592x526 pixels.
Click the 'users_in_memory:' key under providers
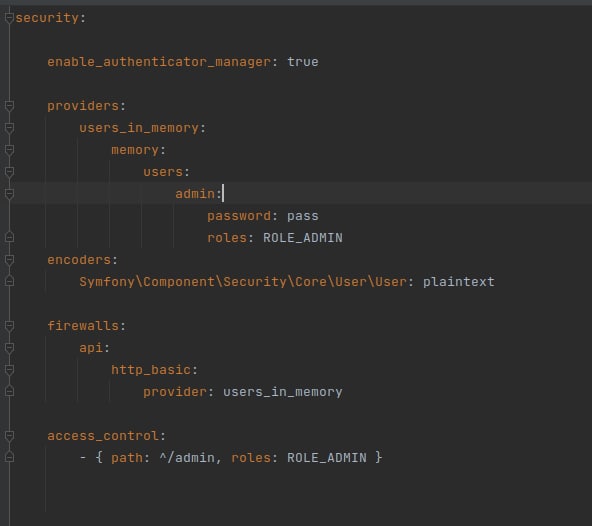(x=143, y=128)
